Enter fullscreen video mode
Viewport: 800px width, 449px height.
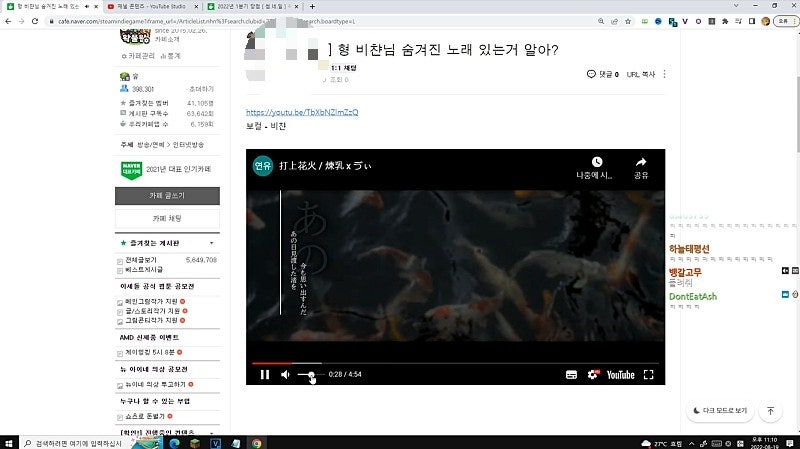(x=648, y=375)
